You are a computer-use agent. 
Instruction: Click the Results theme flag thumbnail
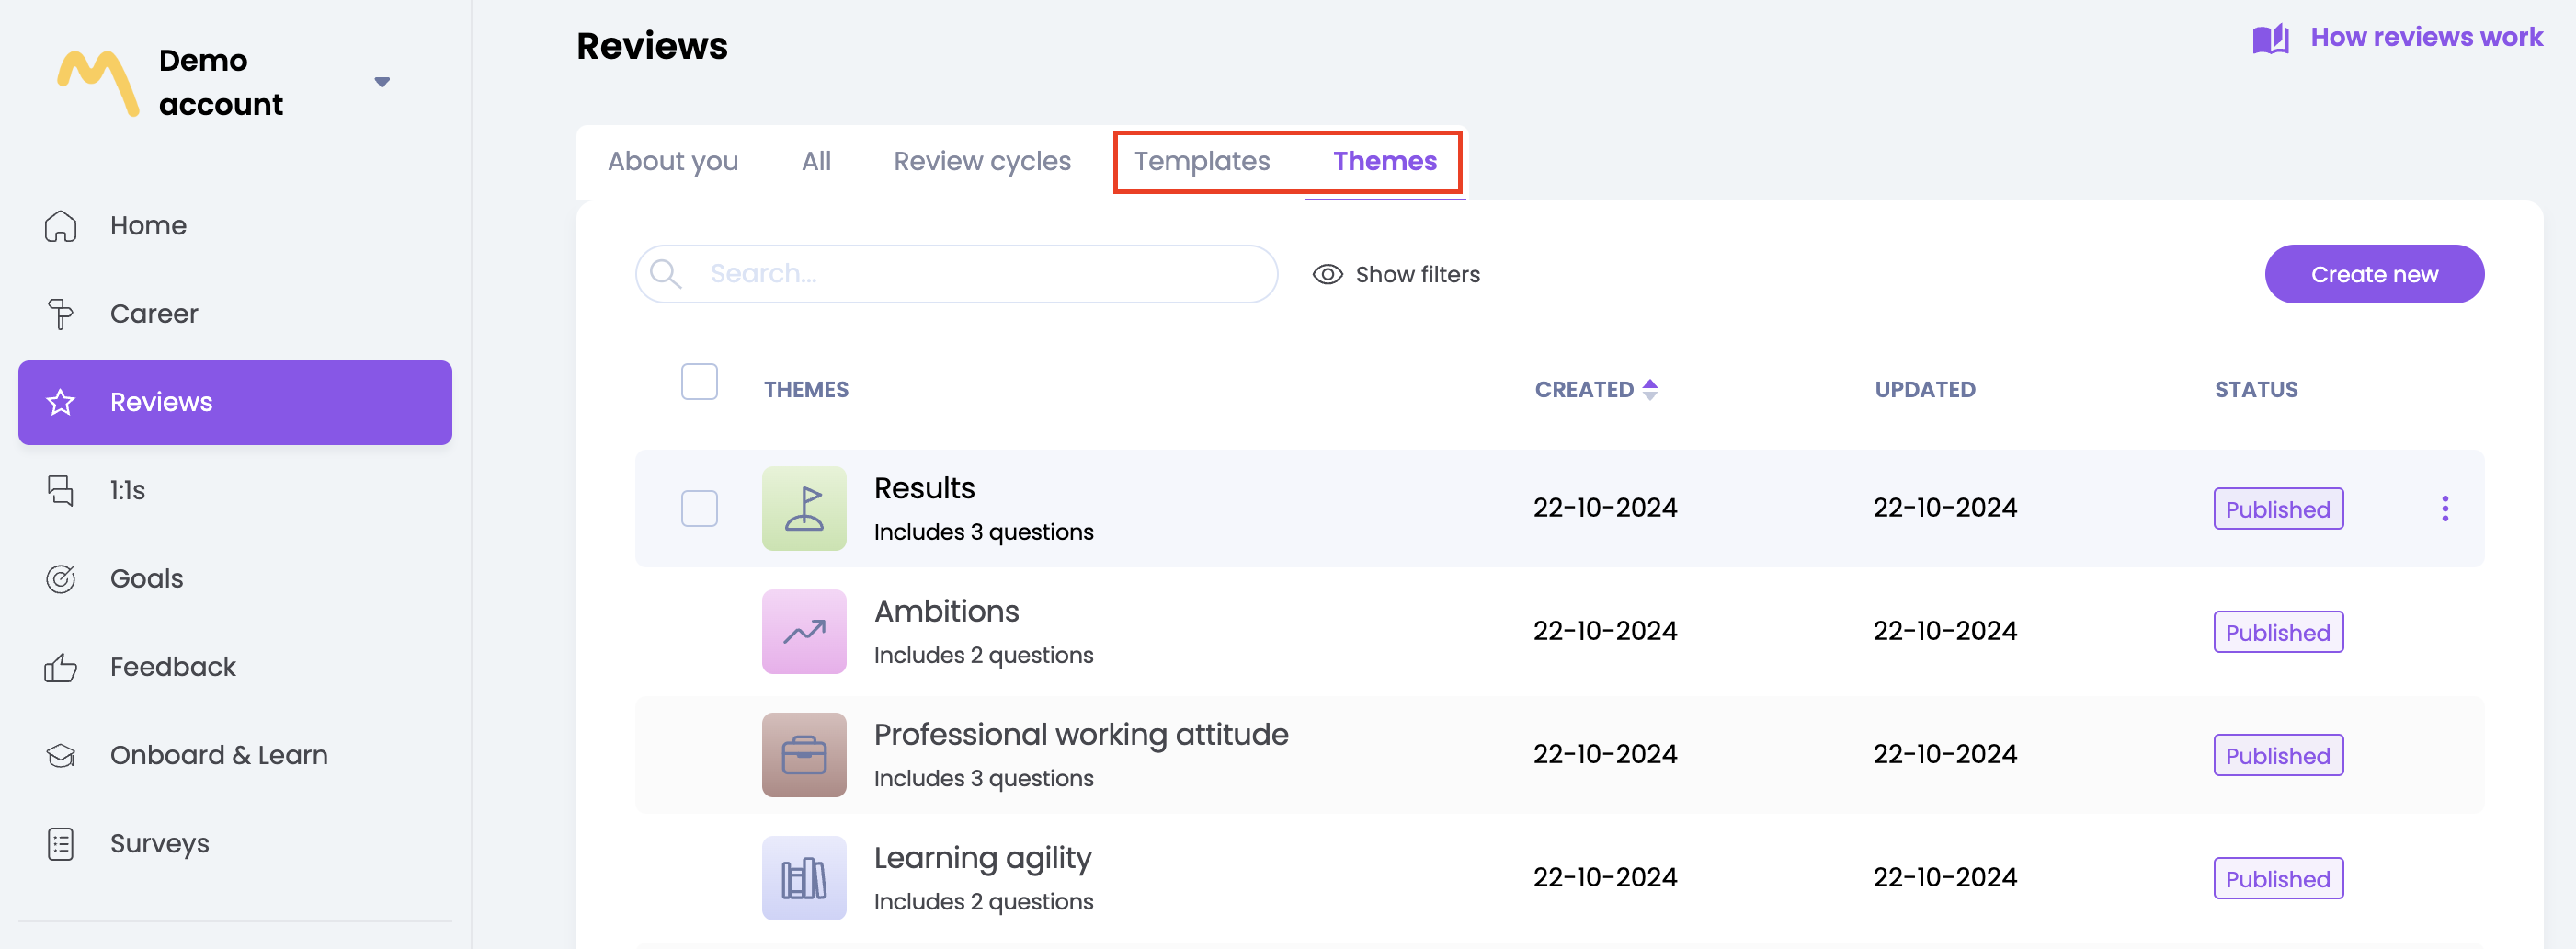803,508
